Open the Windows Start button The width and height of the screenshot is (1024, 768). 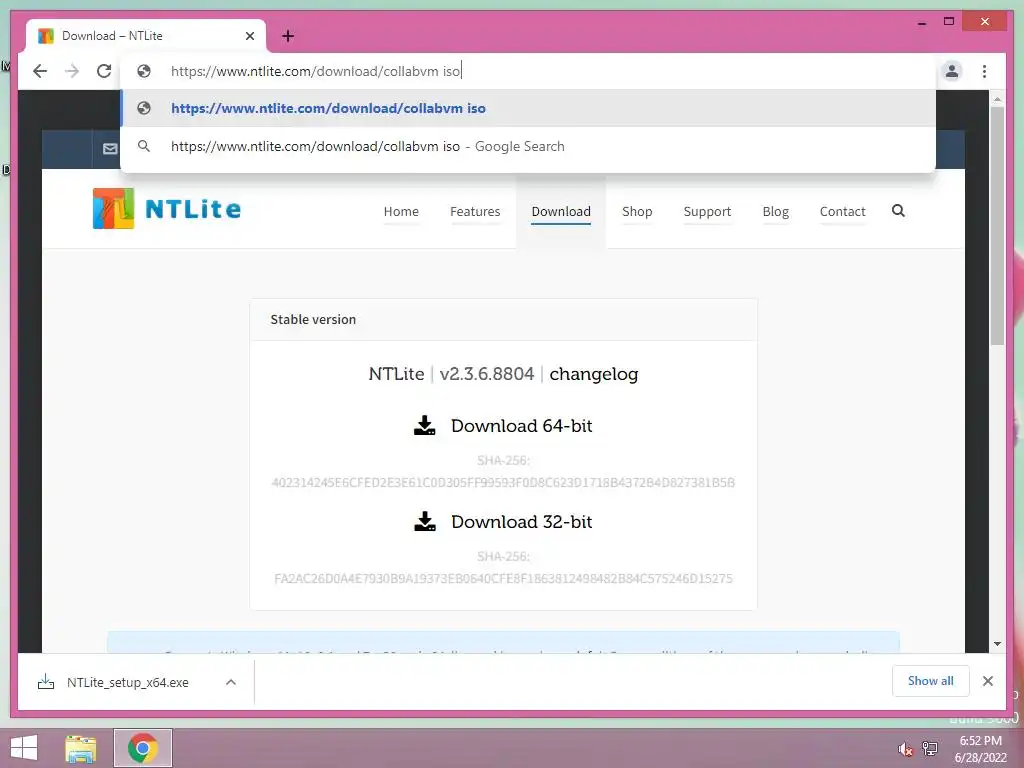coord(24,748)
